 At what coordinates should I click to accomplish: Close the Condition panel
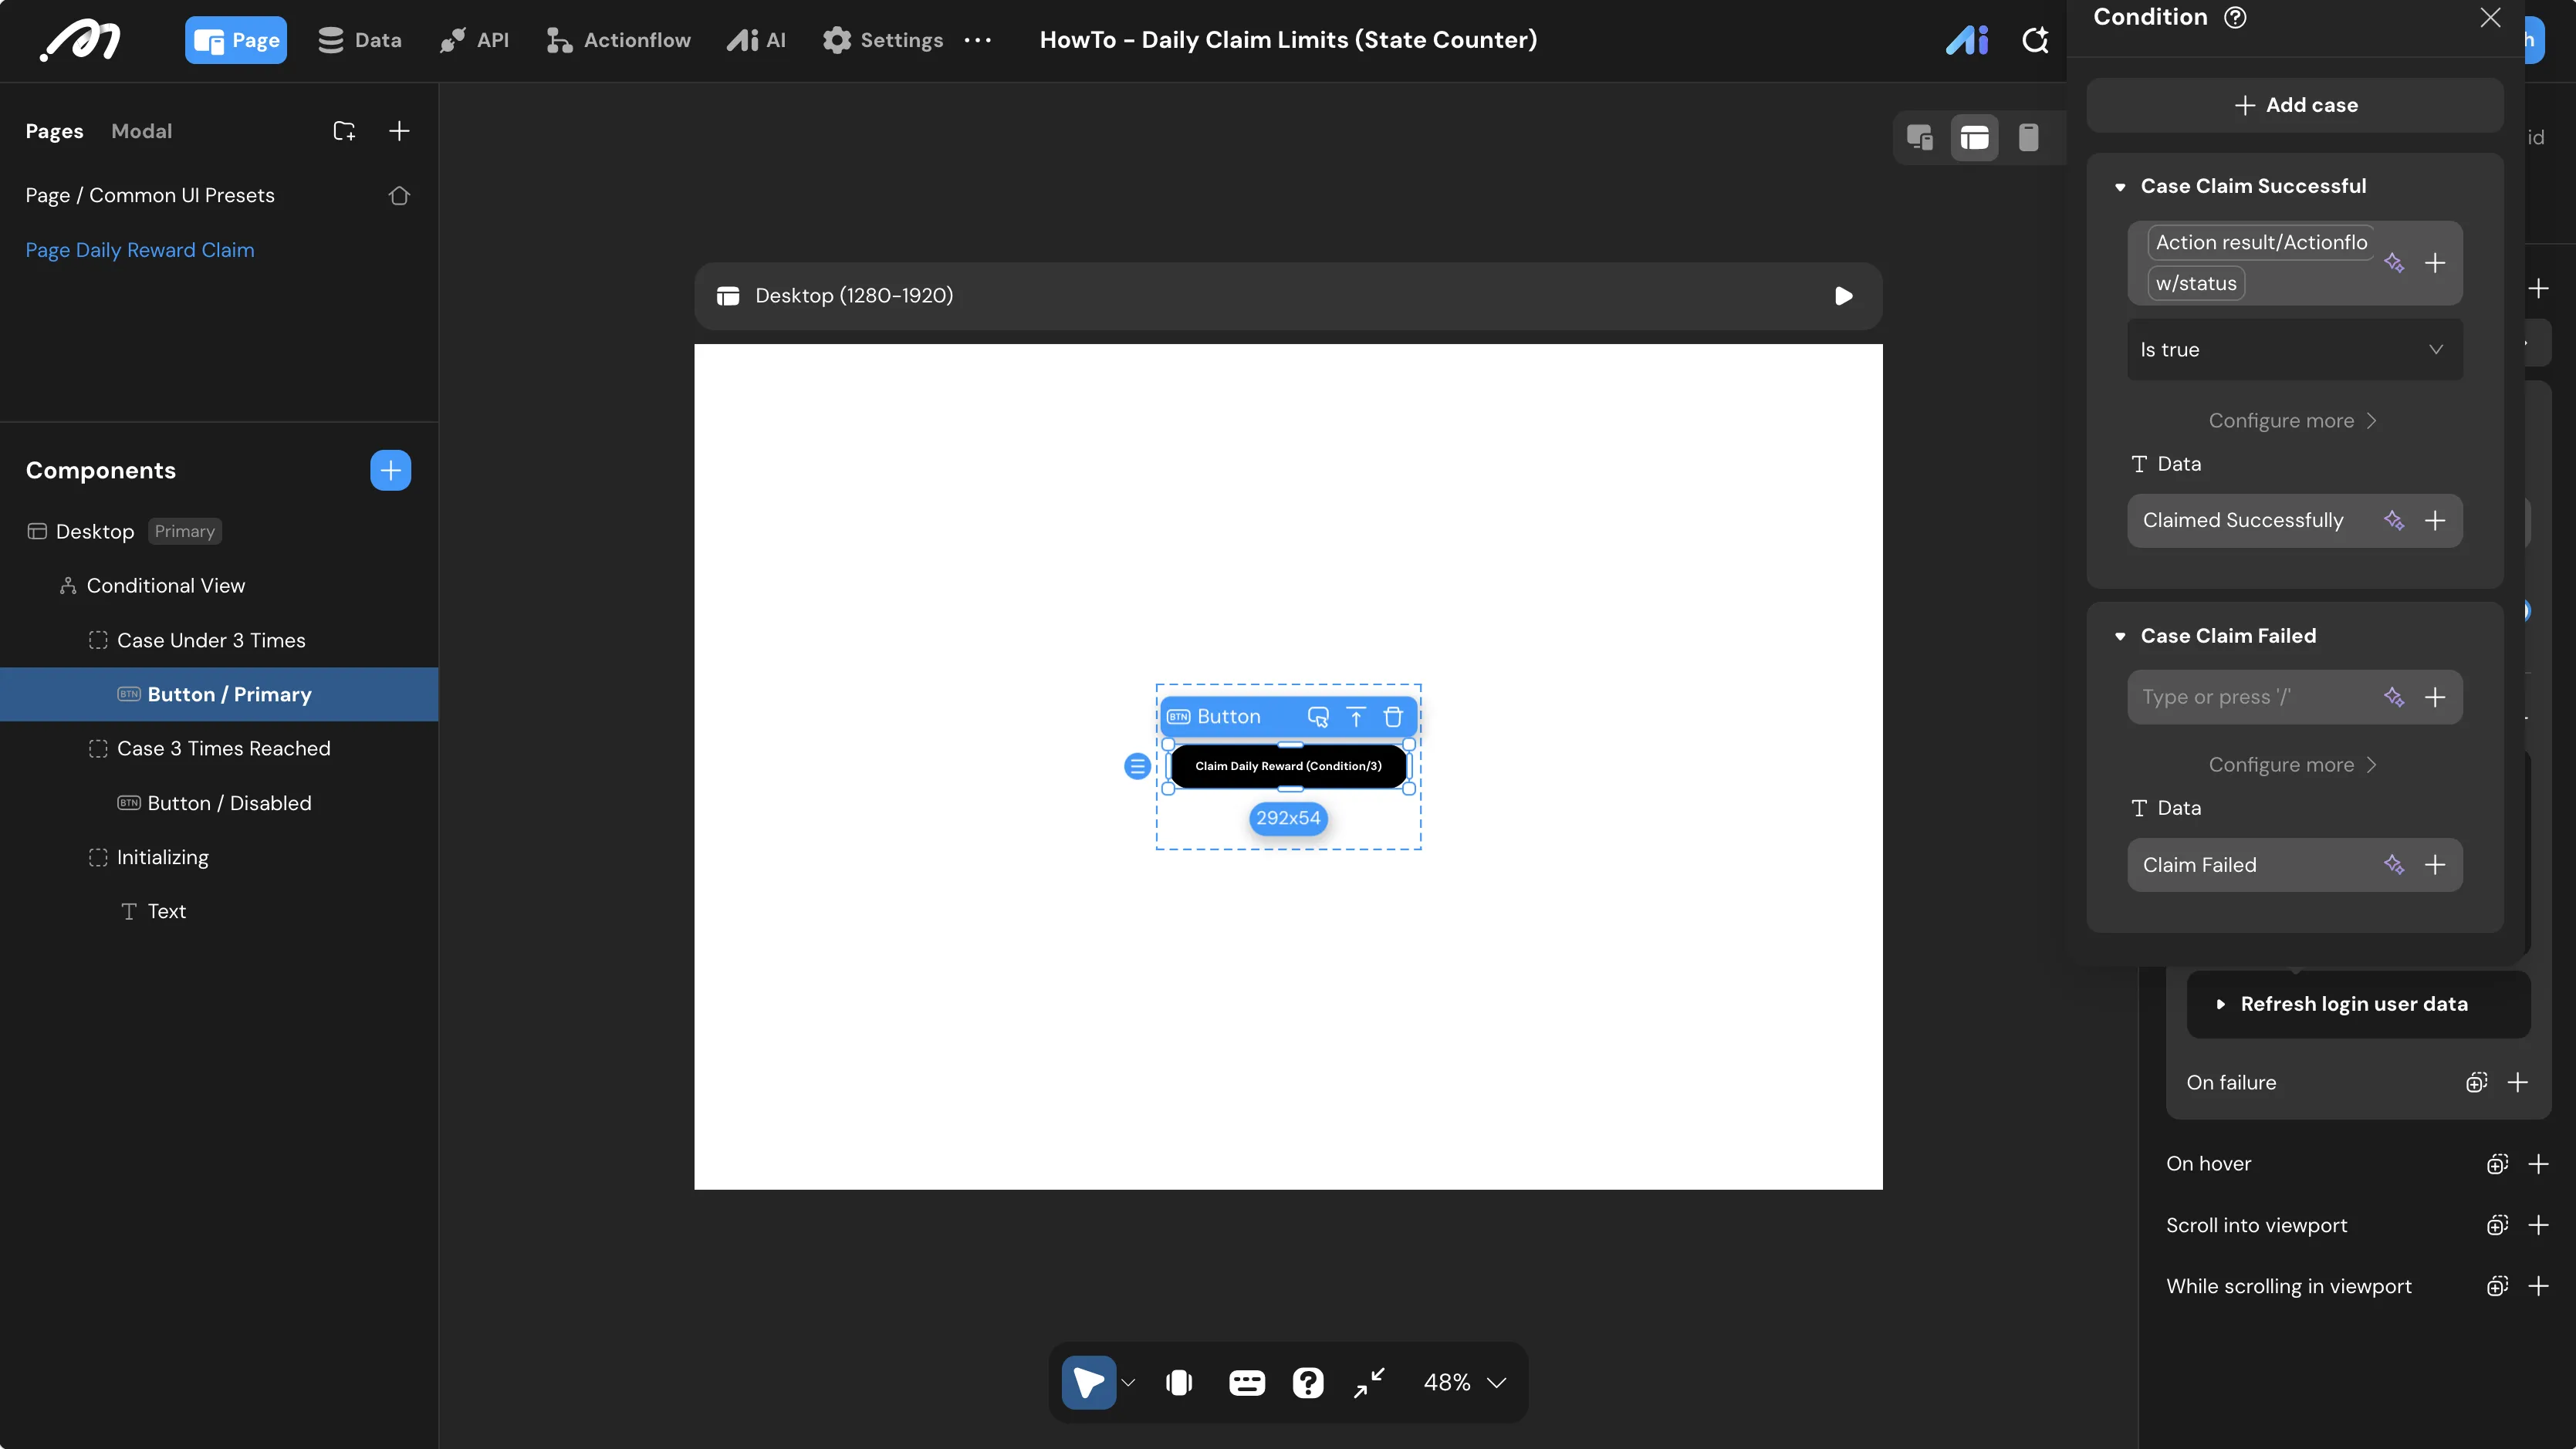2490,17
